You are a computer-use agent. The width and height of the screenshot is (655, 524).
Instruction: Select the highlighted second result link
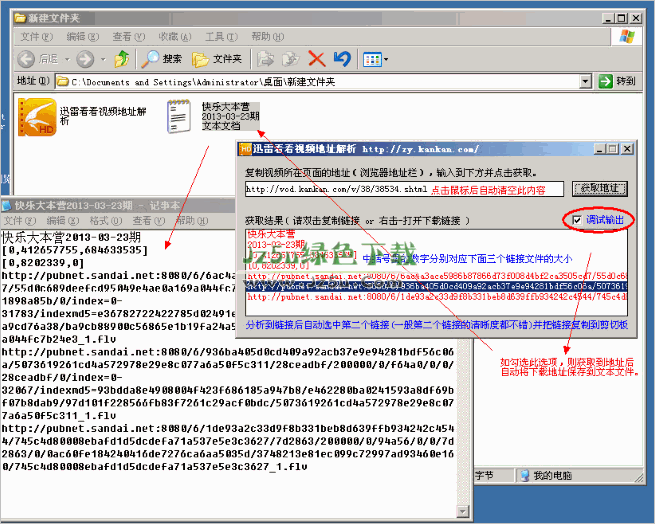436,286
